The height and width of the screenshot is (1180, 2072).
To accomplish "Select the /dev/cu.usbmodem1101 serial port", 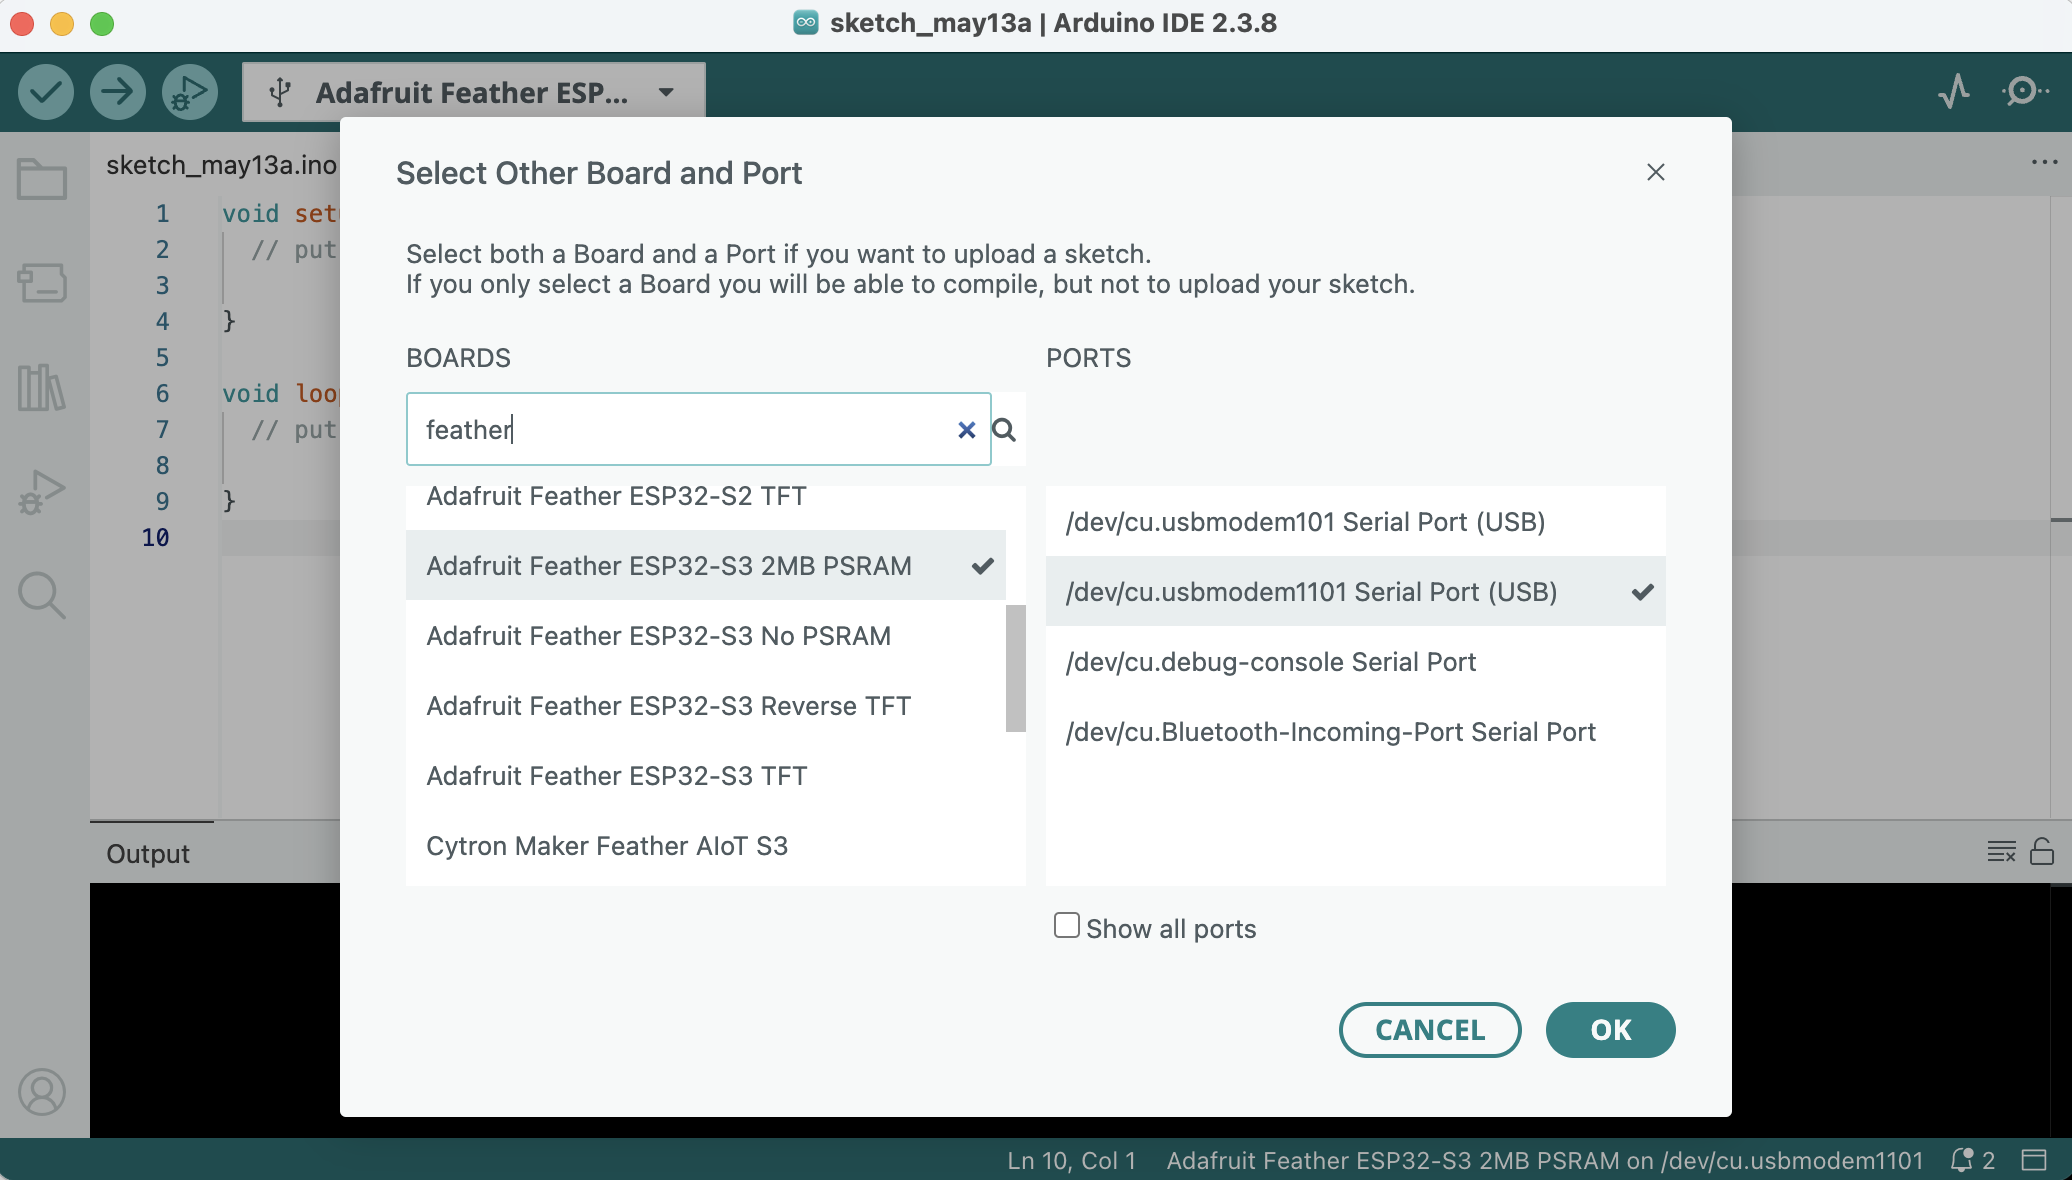I will (1356, 591).
